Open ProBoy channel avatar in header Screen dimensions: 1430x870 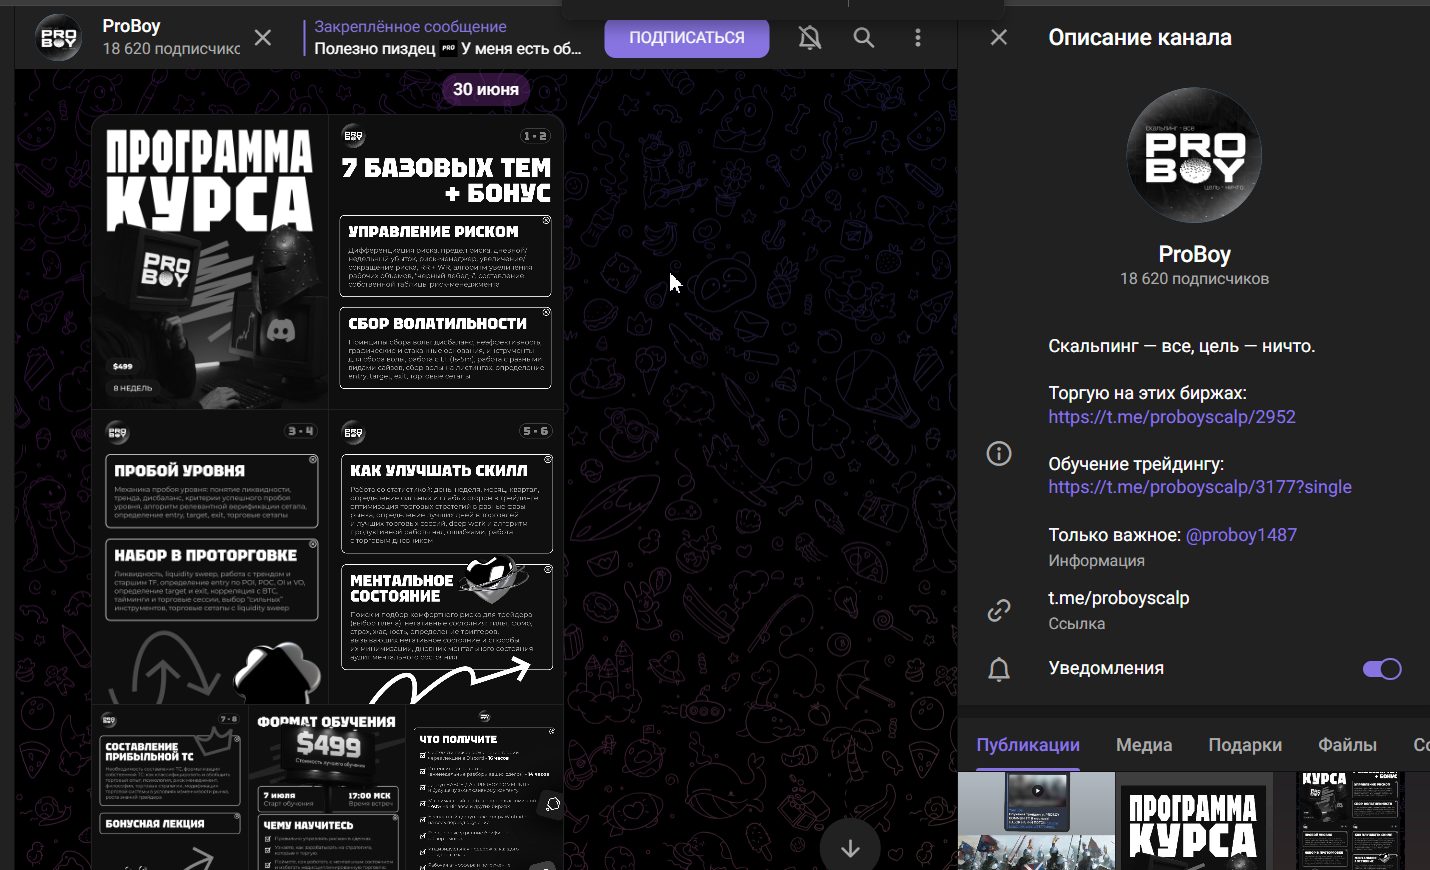[x=58, y=38]
